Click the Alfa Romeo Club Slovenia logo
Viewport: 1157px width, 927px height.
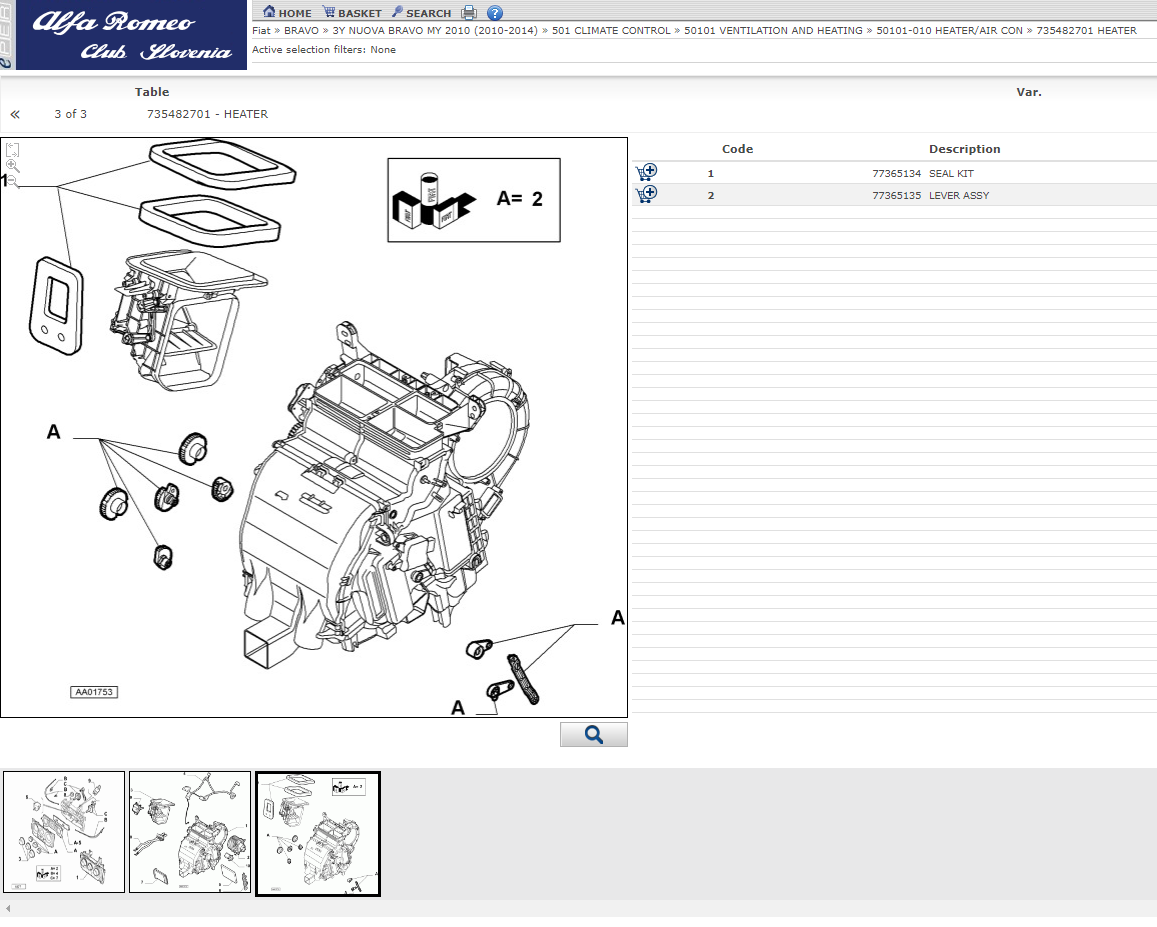(x=131, y=35)
